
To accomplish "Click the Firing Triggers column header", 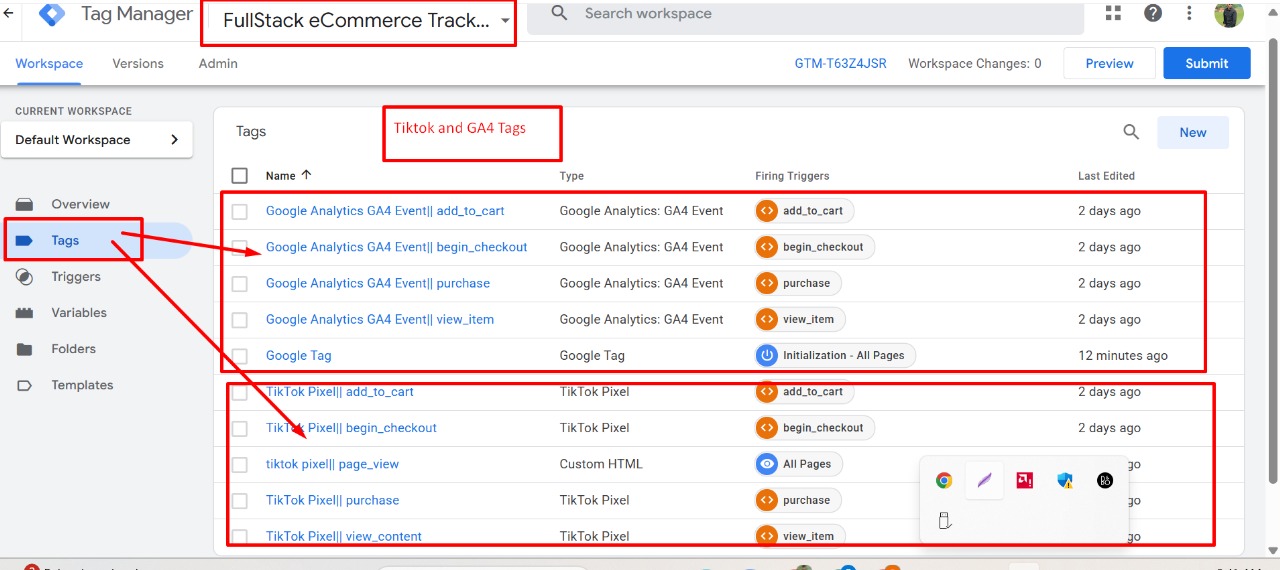I will 792,176.
